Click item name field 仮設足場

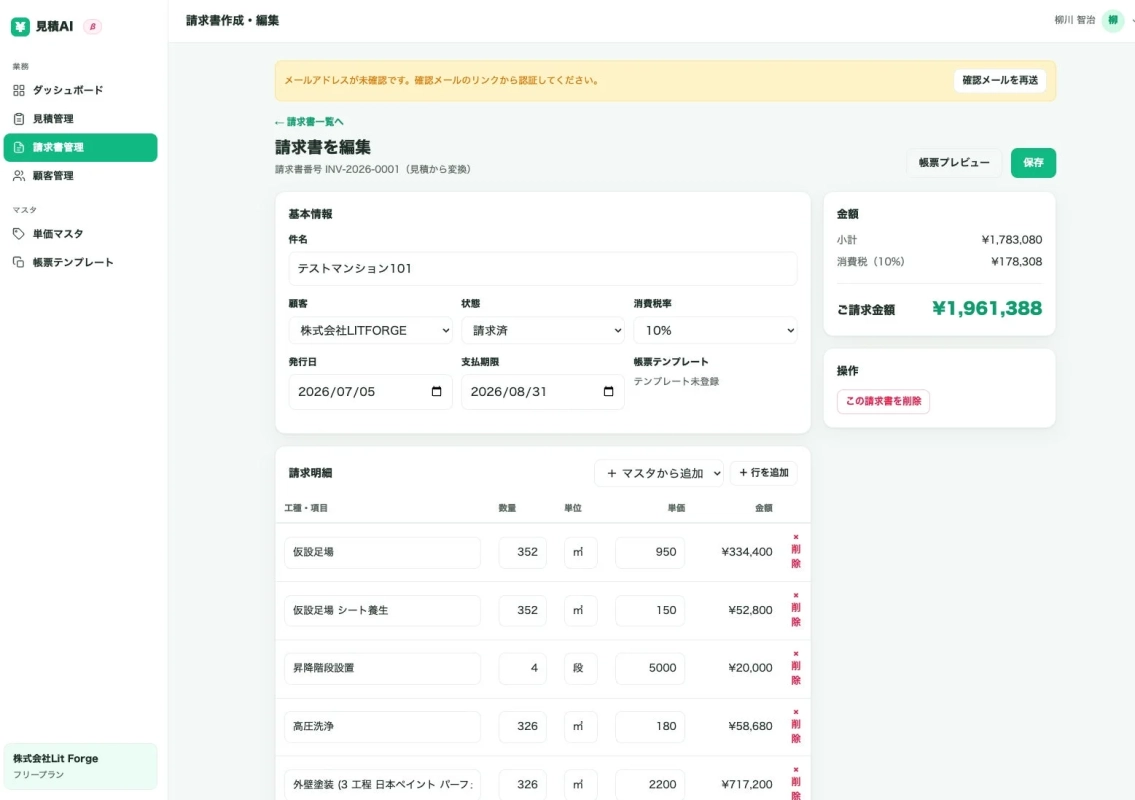pyautogui.click(x=382, y=552)
